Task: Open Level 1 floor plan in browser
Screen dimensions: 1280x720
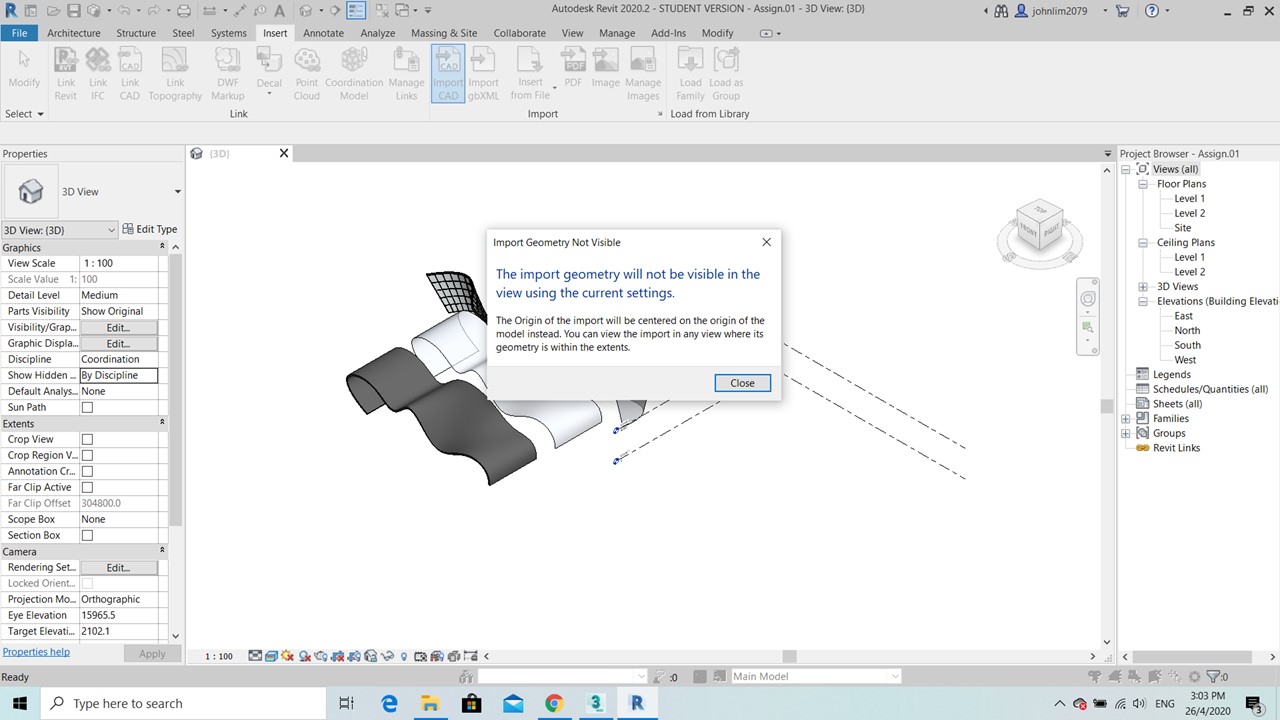Action: tap(1189, 199)
